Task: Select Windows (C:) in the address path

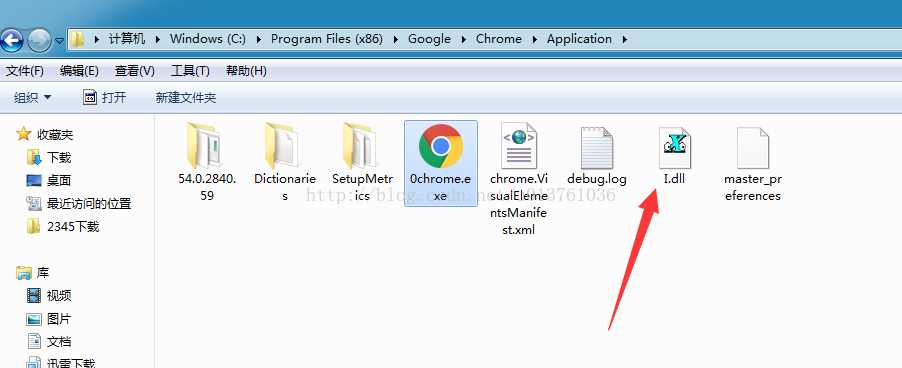Action: [x=208, y=39]
